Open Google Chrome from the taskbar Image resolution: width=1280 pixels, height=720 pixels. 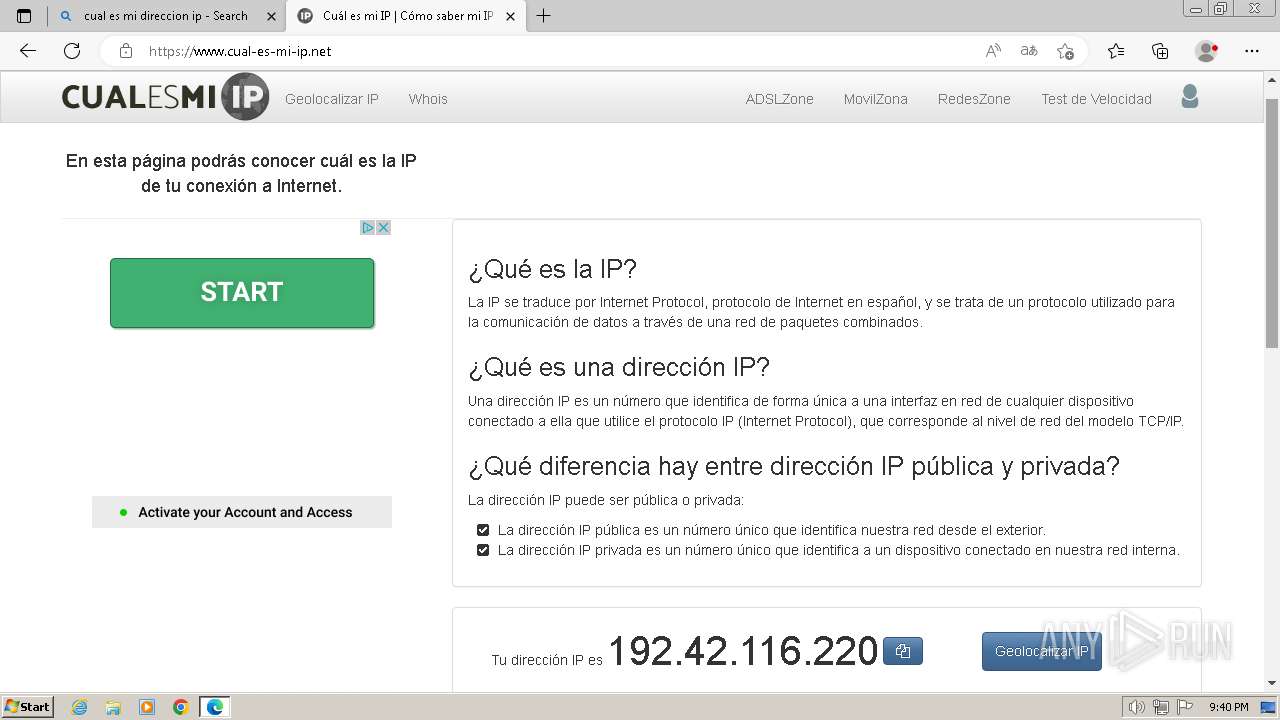pyautogui.click(x=181, y=707)
